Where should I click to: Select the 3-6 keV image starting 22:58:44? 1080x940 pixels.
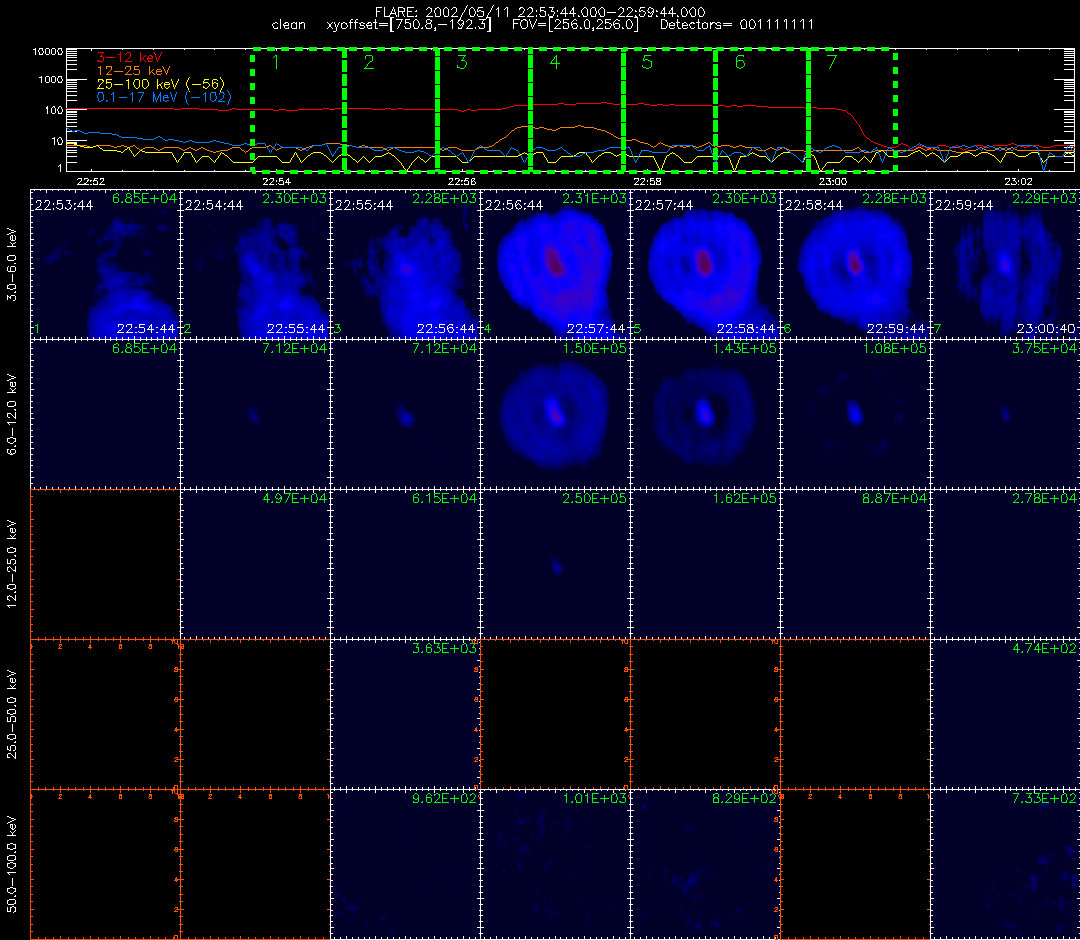pos(855,264)
